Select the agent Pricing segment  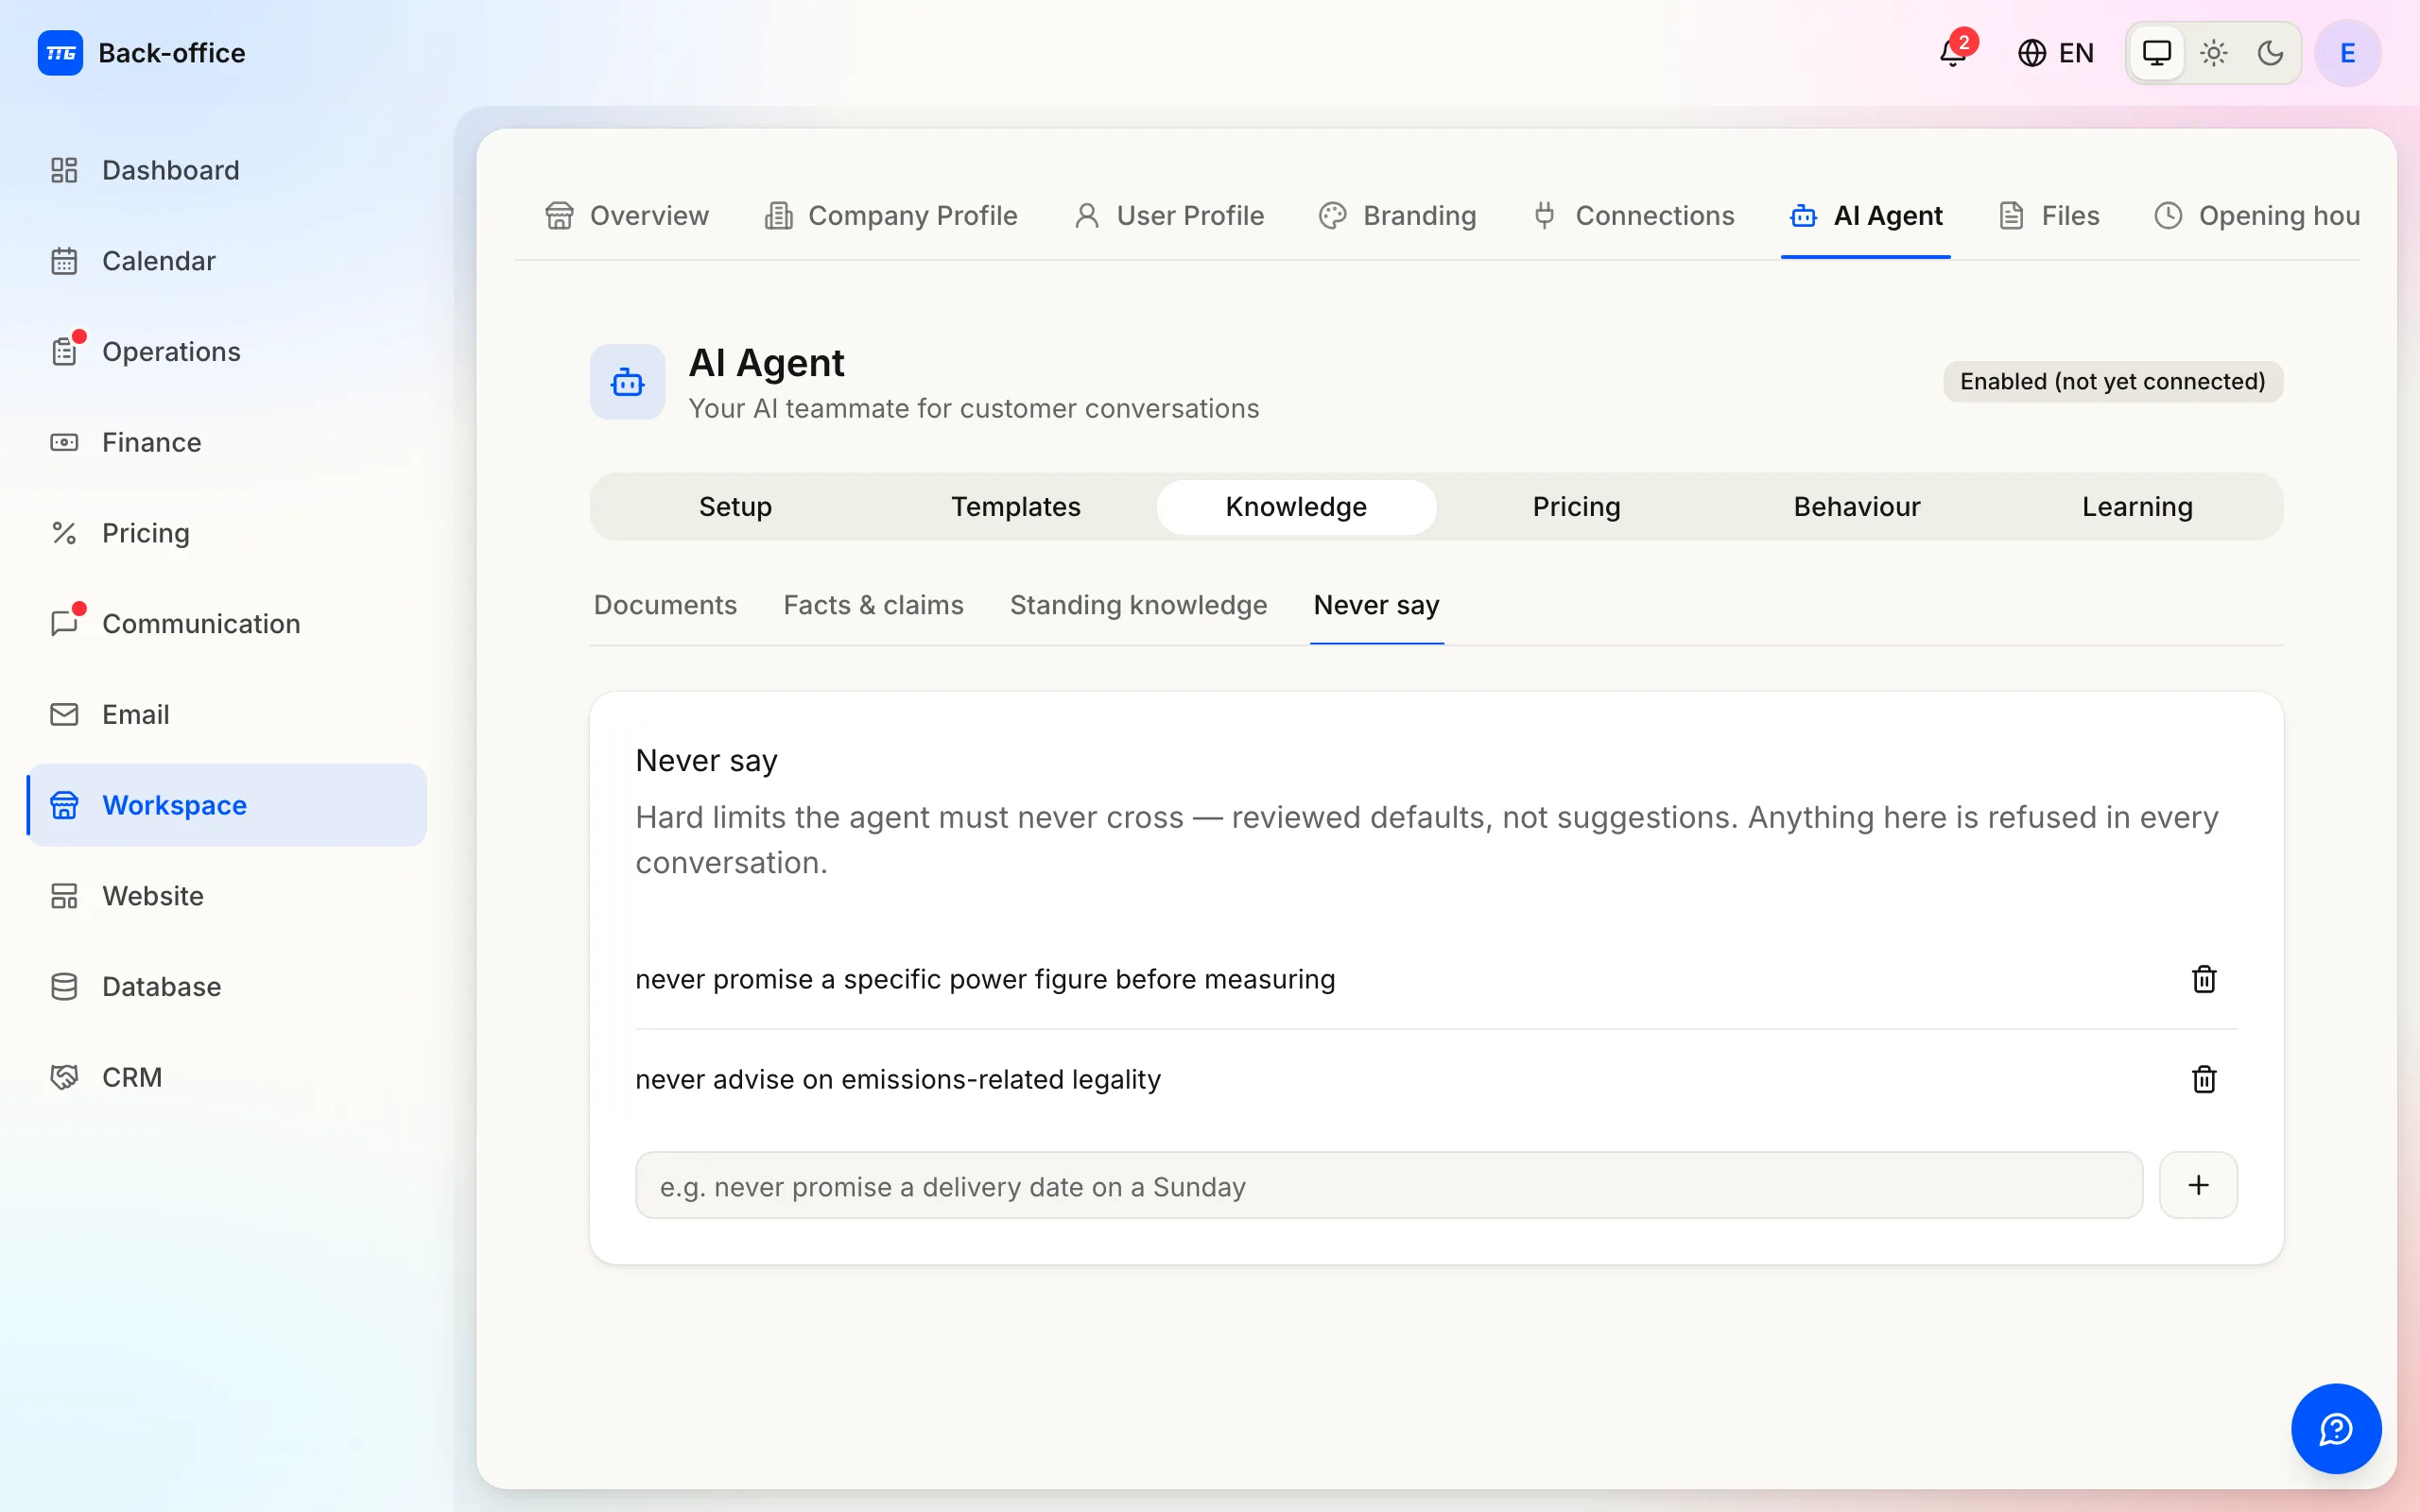(x=1577, y=507)
